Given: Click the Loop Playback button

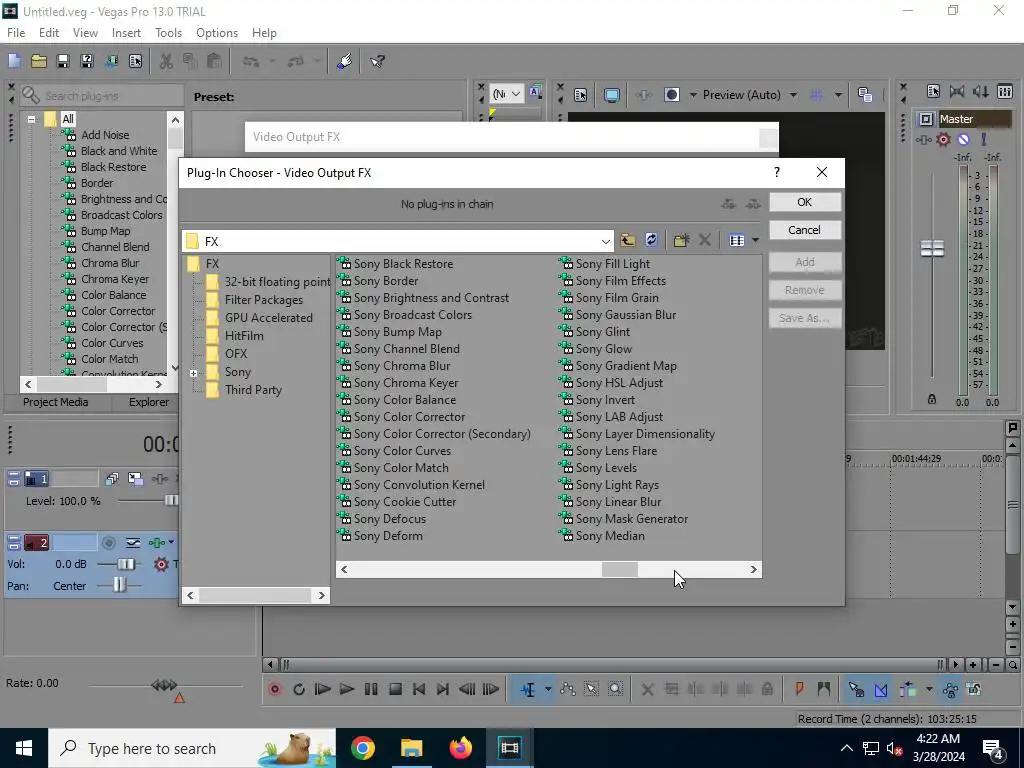Looking at the screenshot, I should [299, 689].
